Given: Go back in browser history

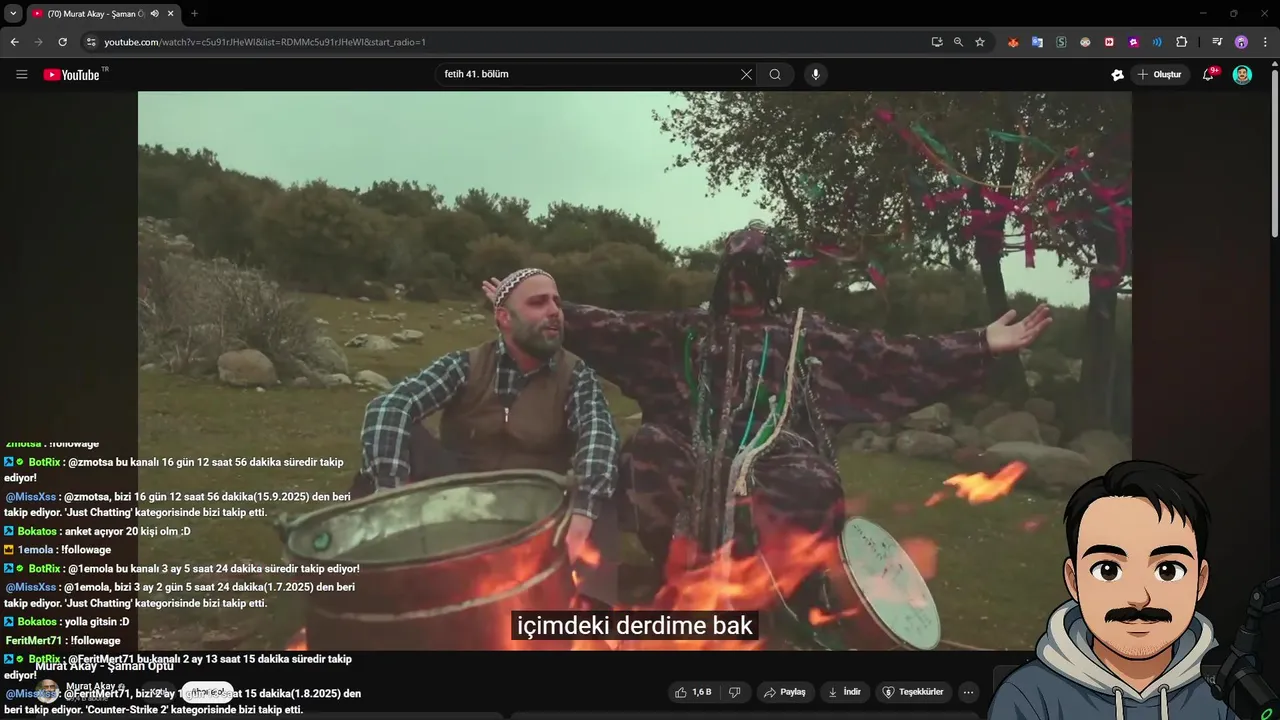Looking at the screenshot, I should point(15,42).
